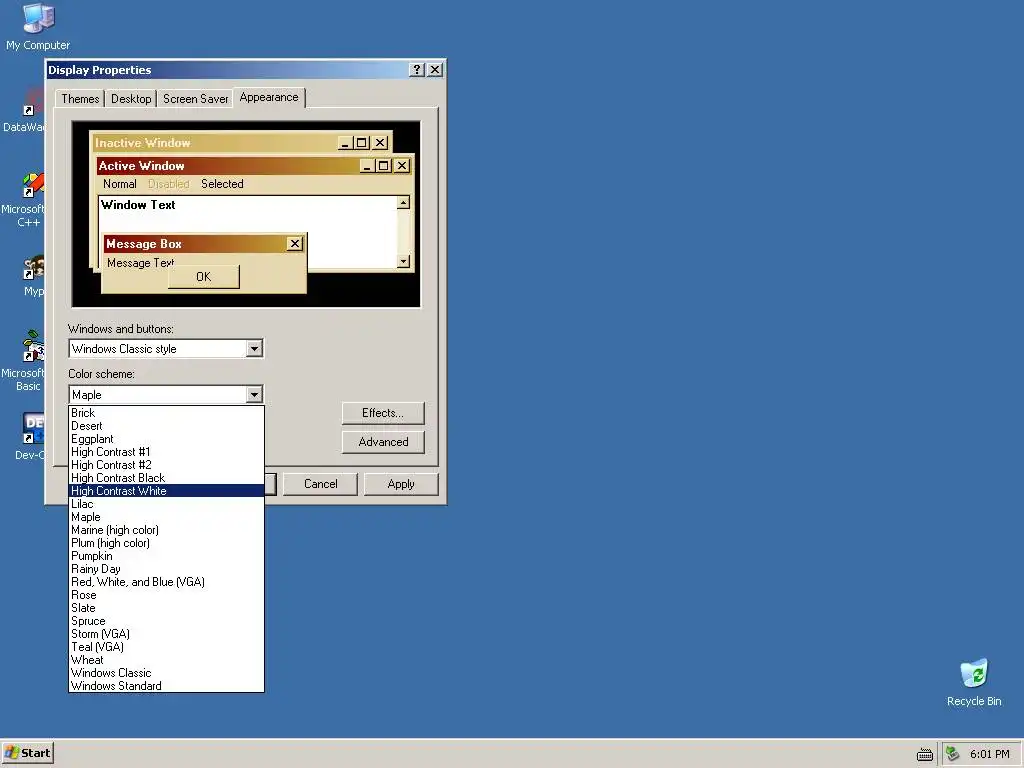The height and width of the screenshot is (768, 1024).
Task: Pick Rose from the scheme list
Action: pyautogui.click(x=167, y=595)
